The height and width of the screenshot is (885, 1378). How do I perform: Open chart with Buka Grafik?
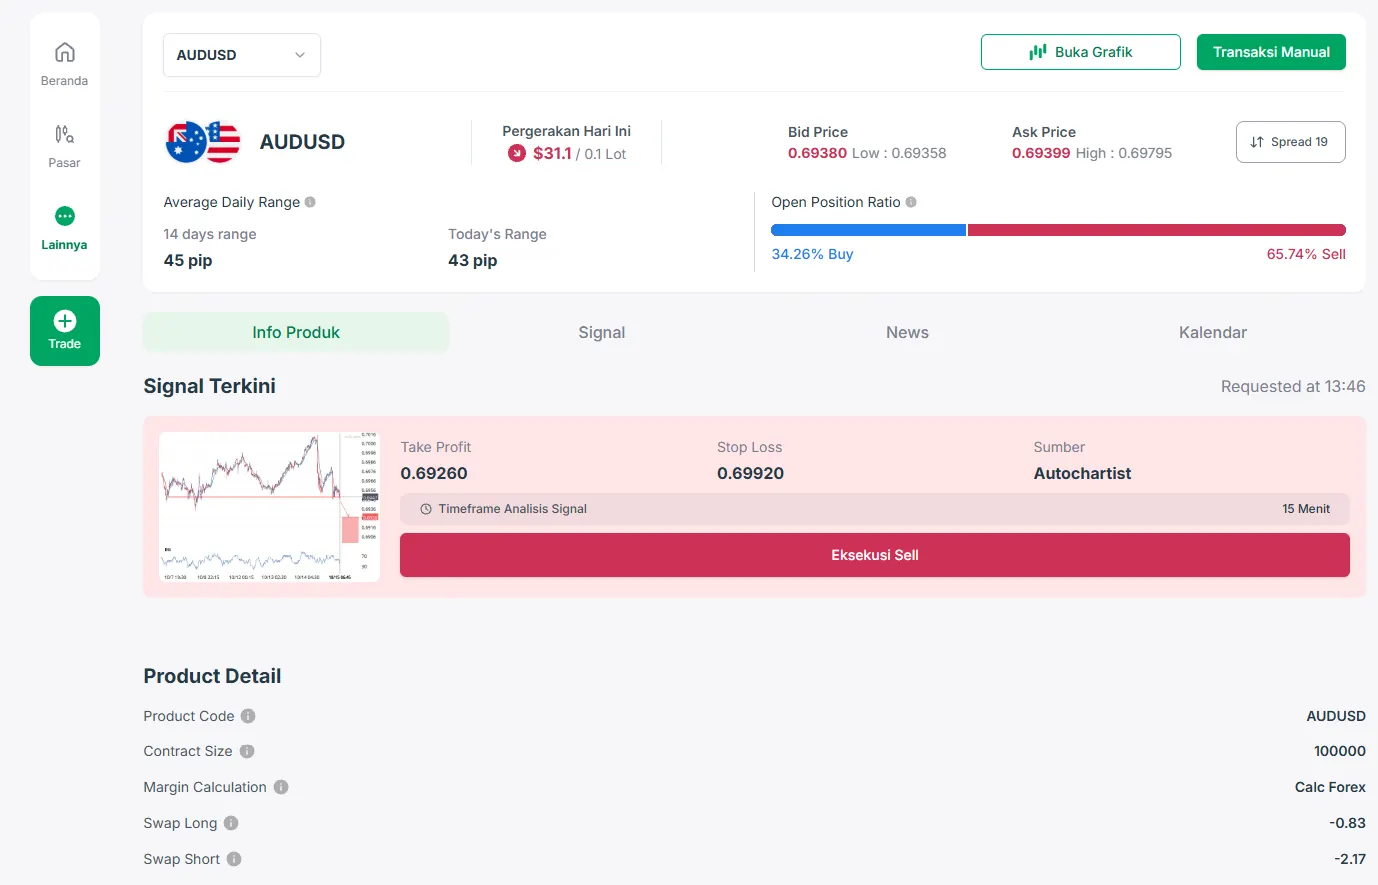(1081, 52)
